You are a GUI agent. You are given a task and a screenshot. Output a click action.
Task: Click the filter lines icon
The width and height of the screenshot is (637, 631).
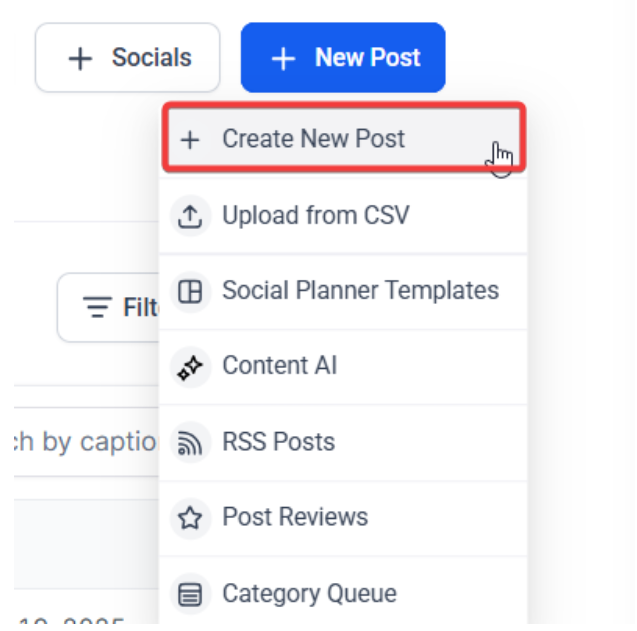tap(97, 308)
